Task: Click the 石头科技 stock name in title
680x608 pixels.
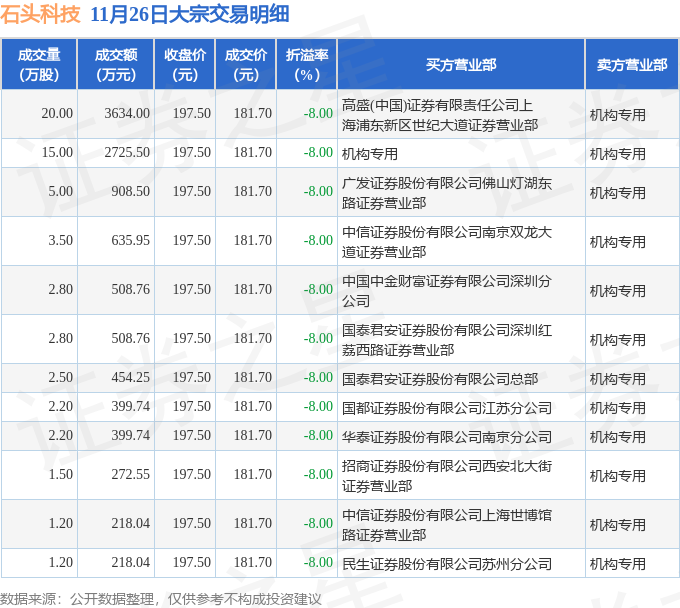Action: 40,14
